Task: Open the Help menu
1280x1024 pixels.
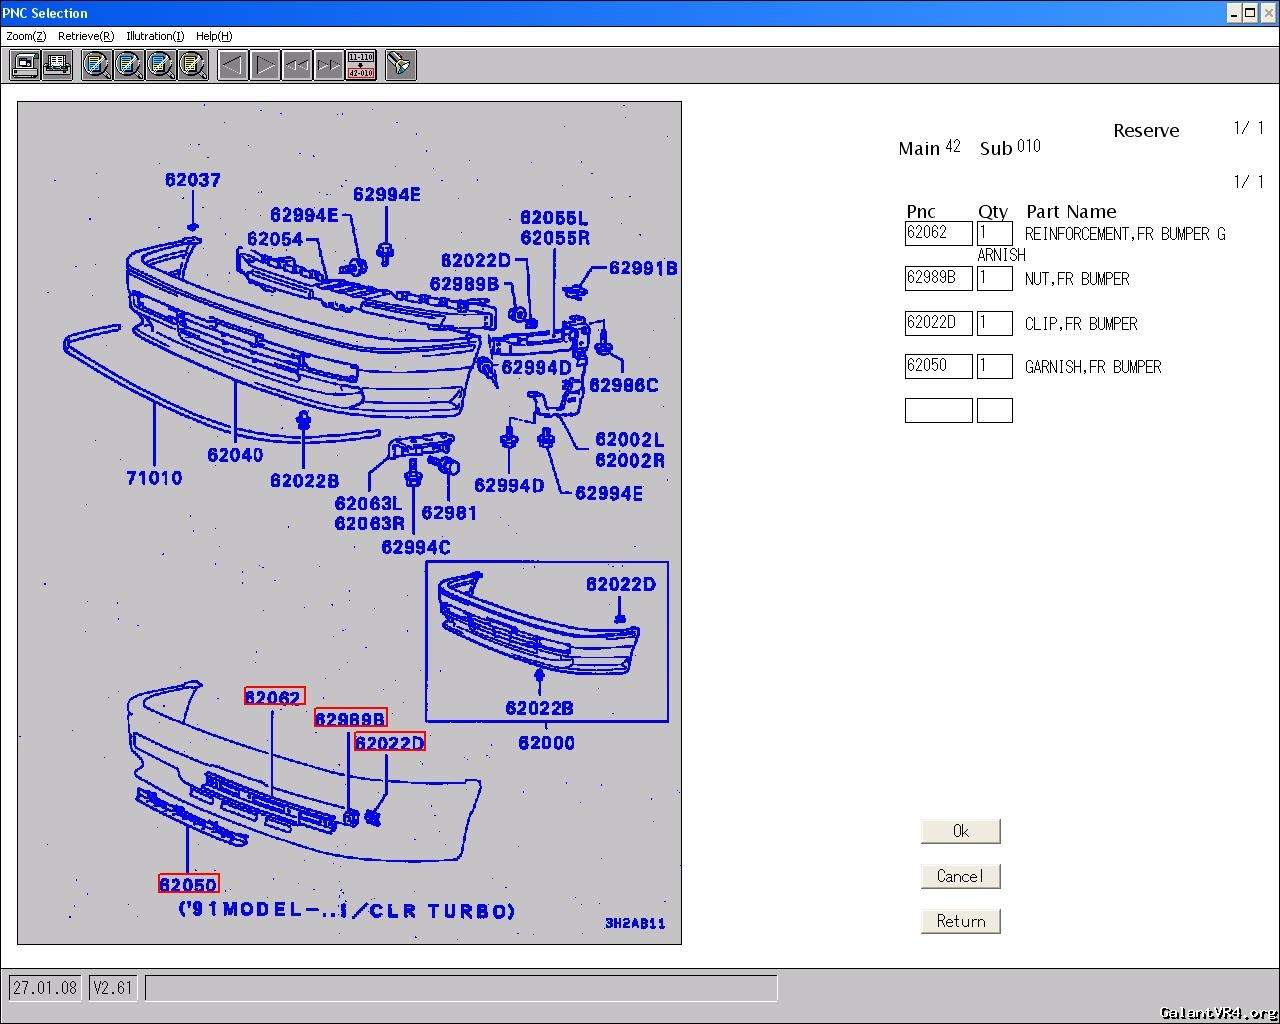Action: [x=214, y=36]
